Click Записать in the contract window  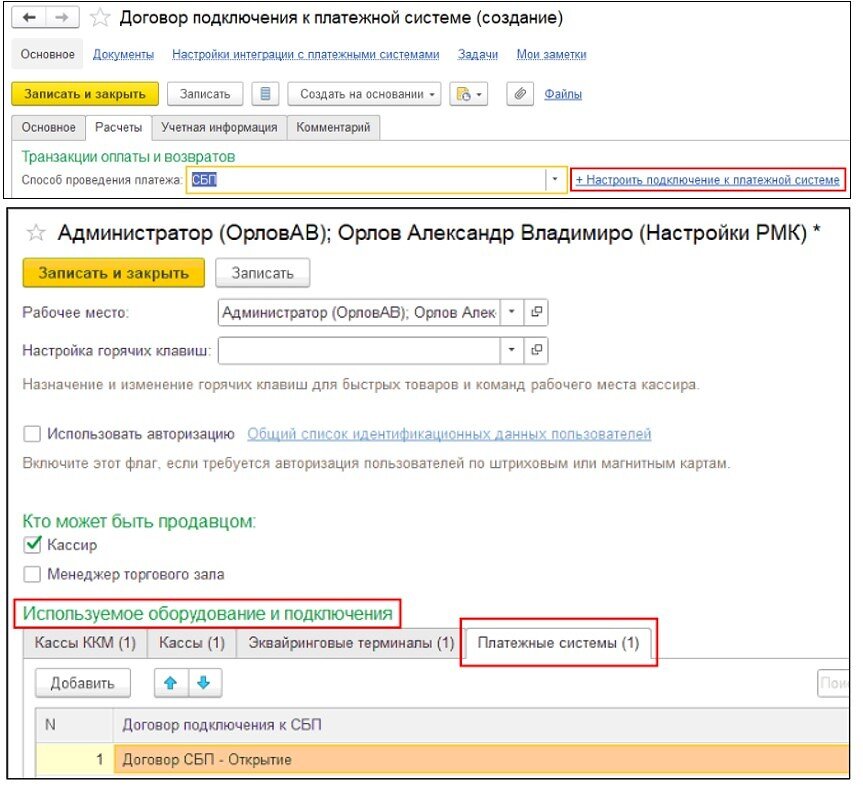coord(205,94)
